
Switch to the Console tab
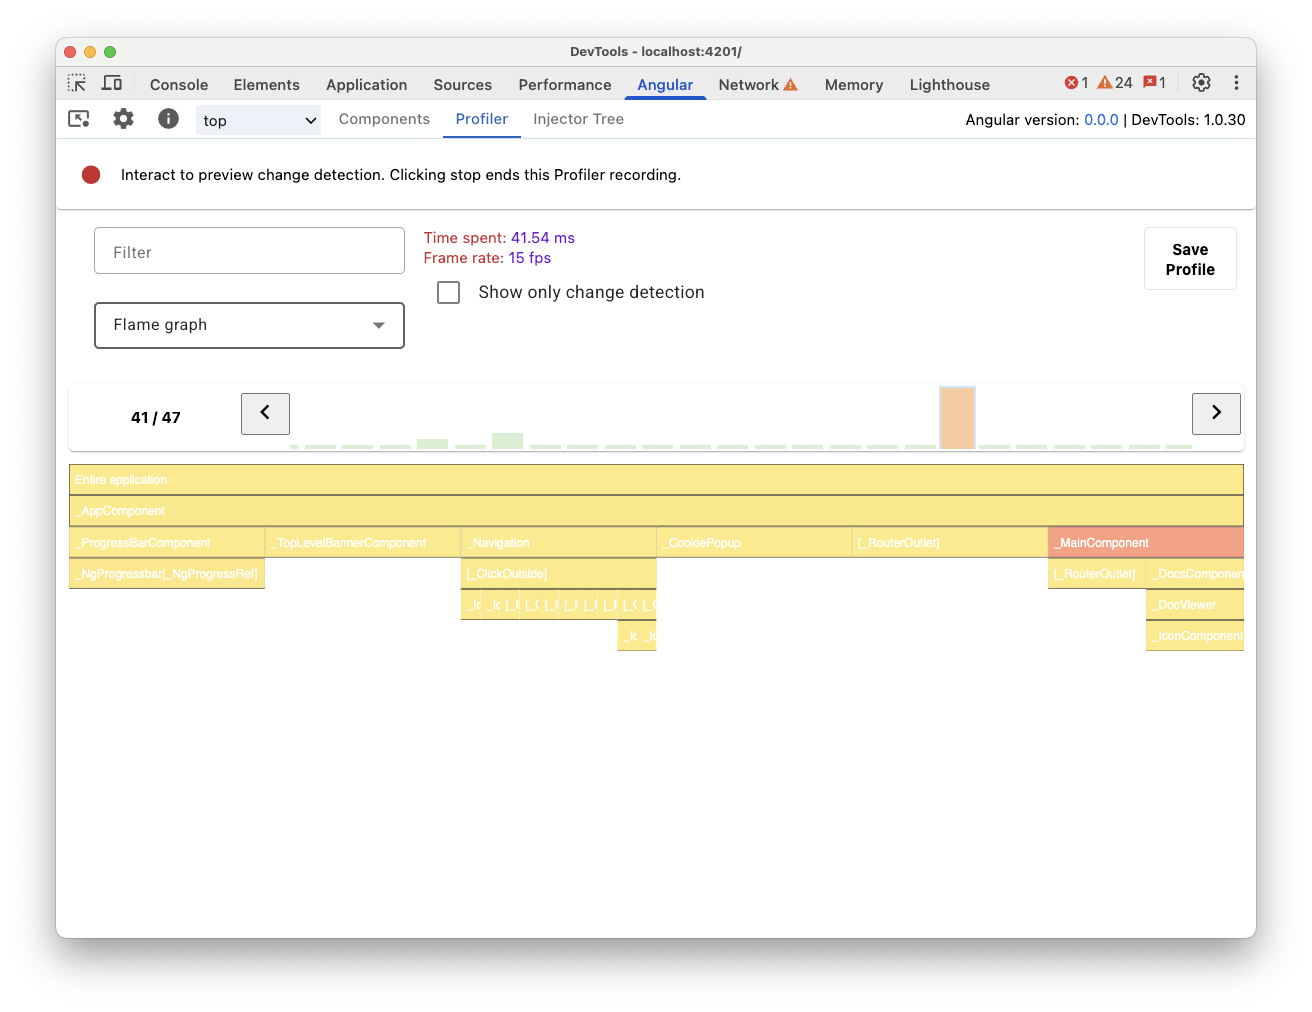(x=178, y=84)
